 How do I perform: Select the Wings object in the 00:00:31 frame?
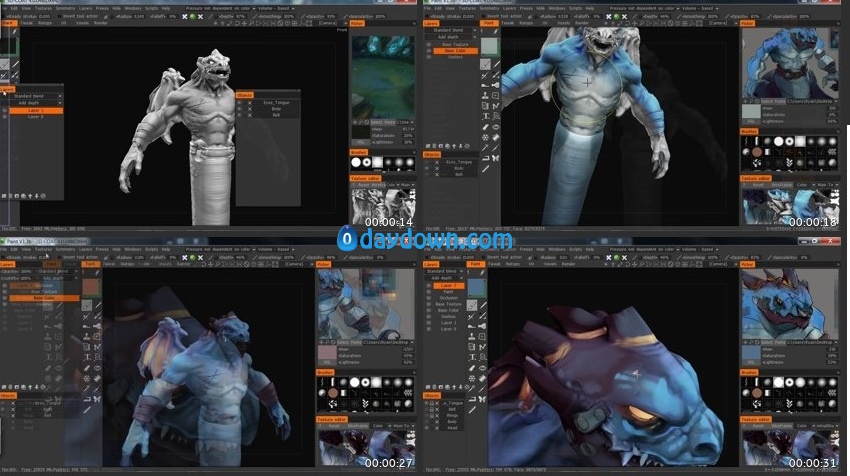[x=452, y=415]
